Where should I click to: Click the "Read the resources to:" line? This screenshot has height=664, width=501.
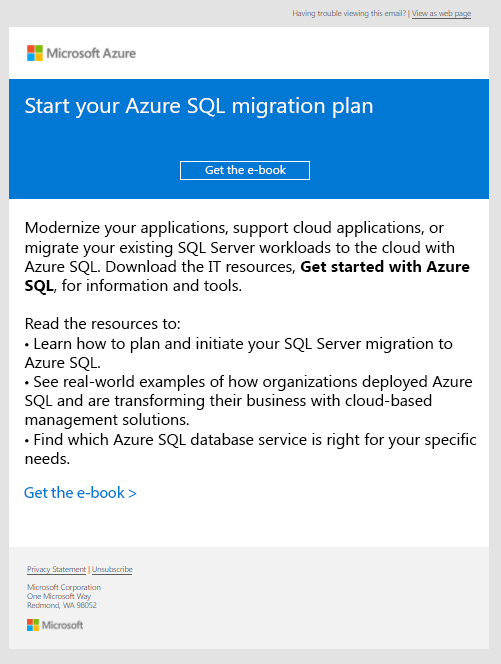(x=102, y=324)
